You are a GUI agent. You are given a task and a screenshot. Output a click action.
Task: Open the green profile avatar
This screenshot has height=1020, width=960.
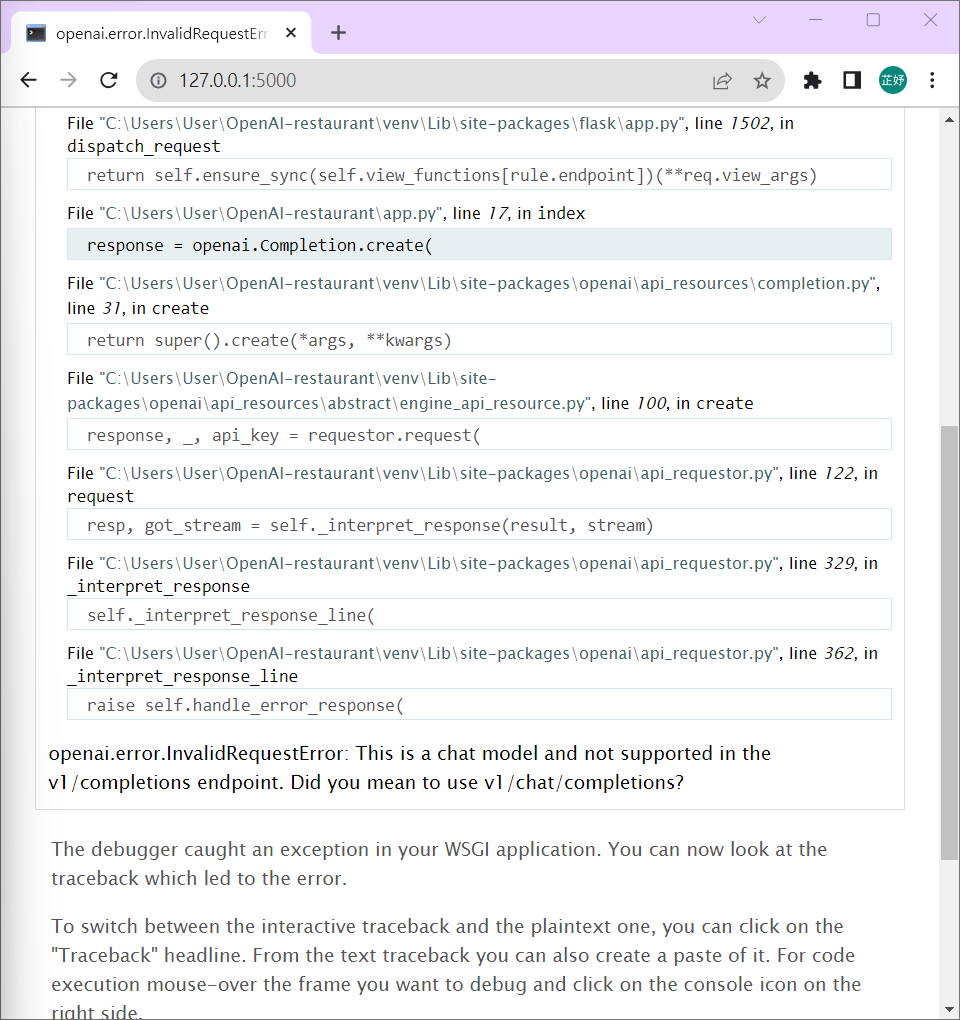(x=892, y=80)
